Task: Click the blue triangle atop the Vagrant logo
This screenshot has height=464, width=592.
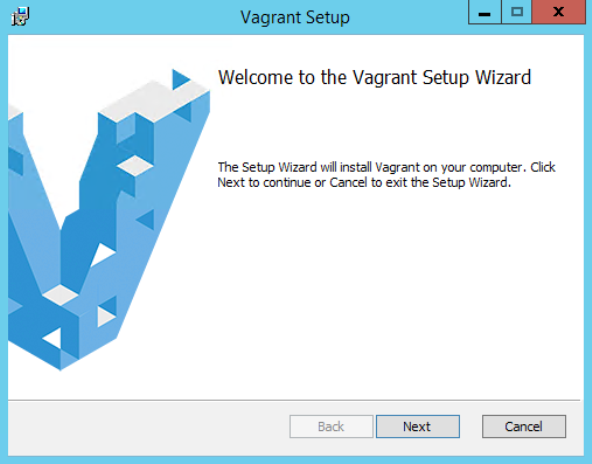Action: pos(180,79)
